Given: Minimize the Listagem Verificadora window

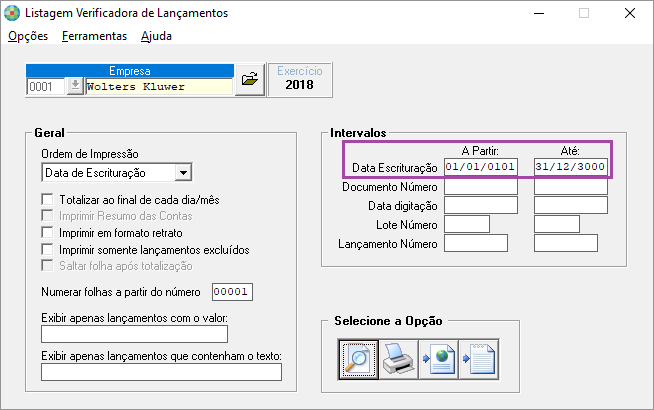Looking at the screenshot, I should click(x=539, y=14).
